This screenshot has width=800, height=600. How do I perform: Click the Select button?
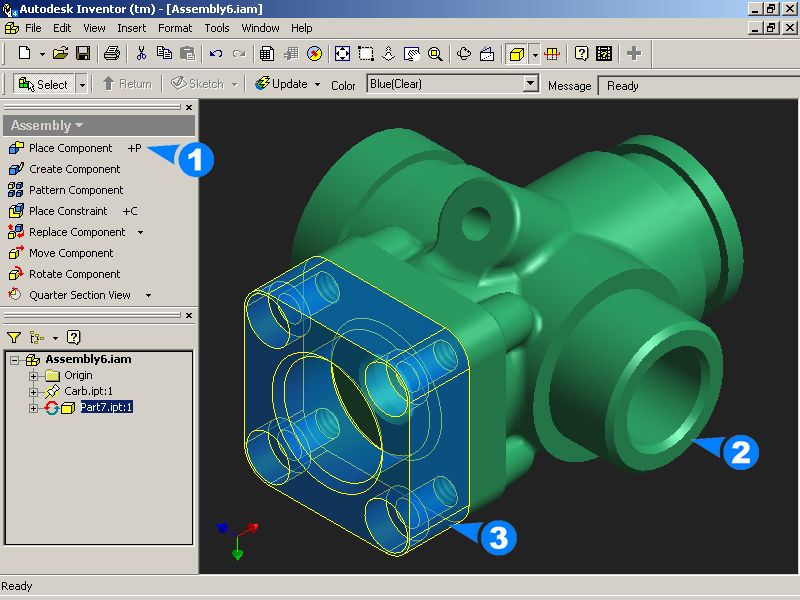tap(43, 84)
